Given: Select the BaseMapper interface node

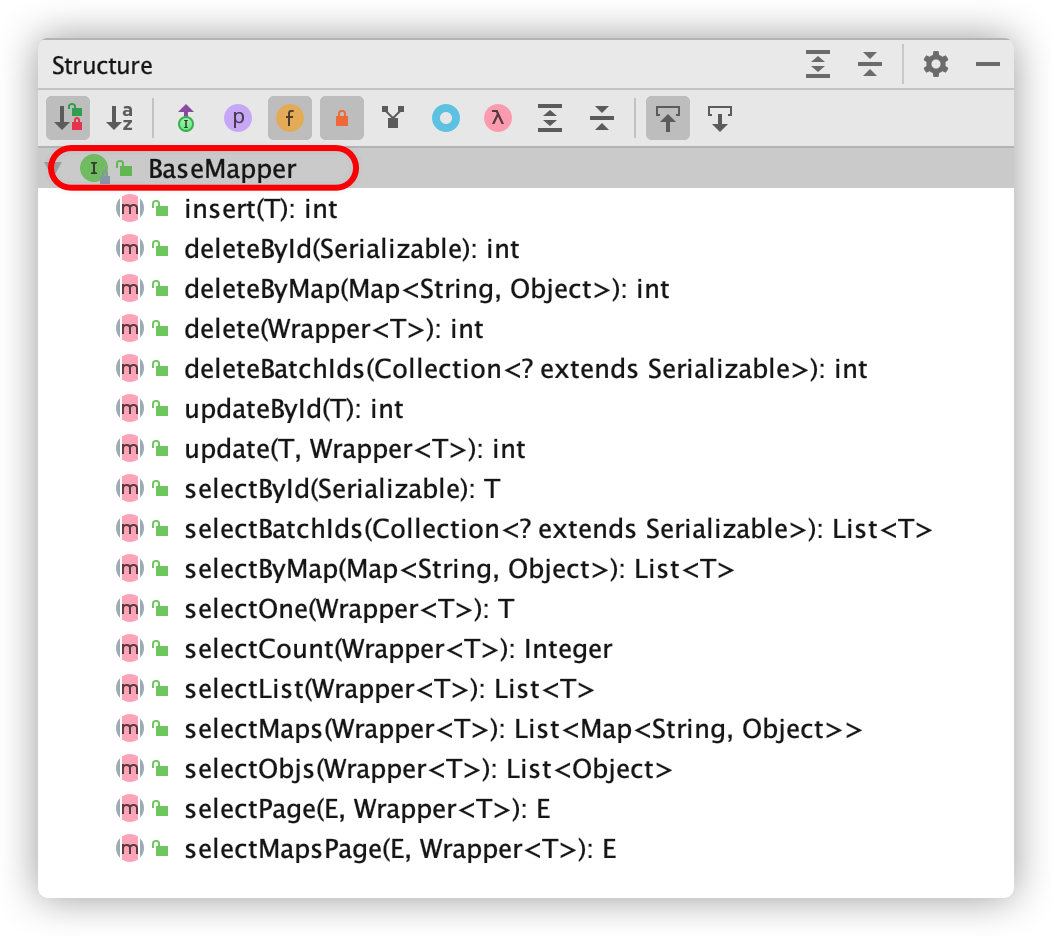Looking at the screenshot, I should tap(222, 169).
